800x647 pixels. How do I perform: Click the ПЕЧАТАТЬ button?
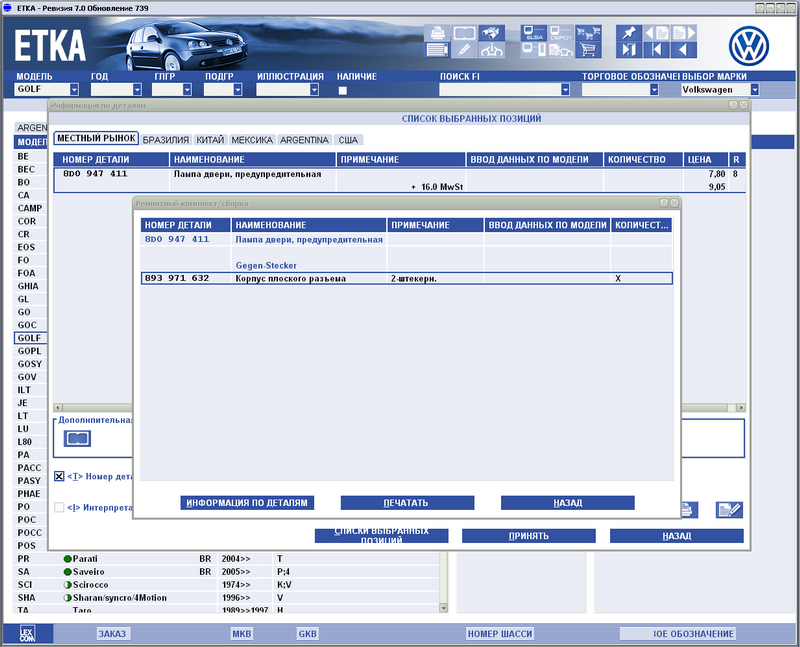click(x=407, y=503)
